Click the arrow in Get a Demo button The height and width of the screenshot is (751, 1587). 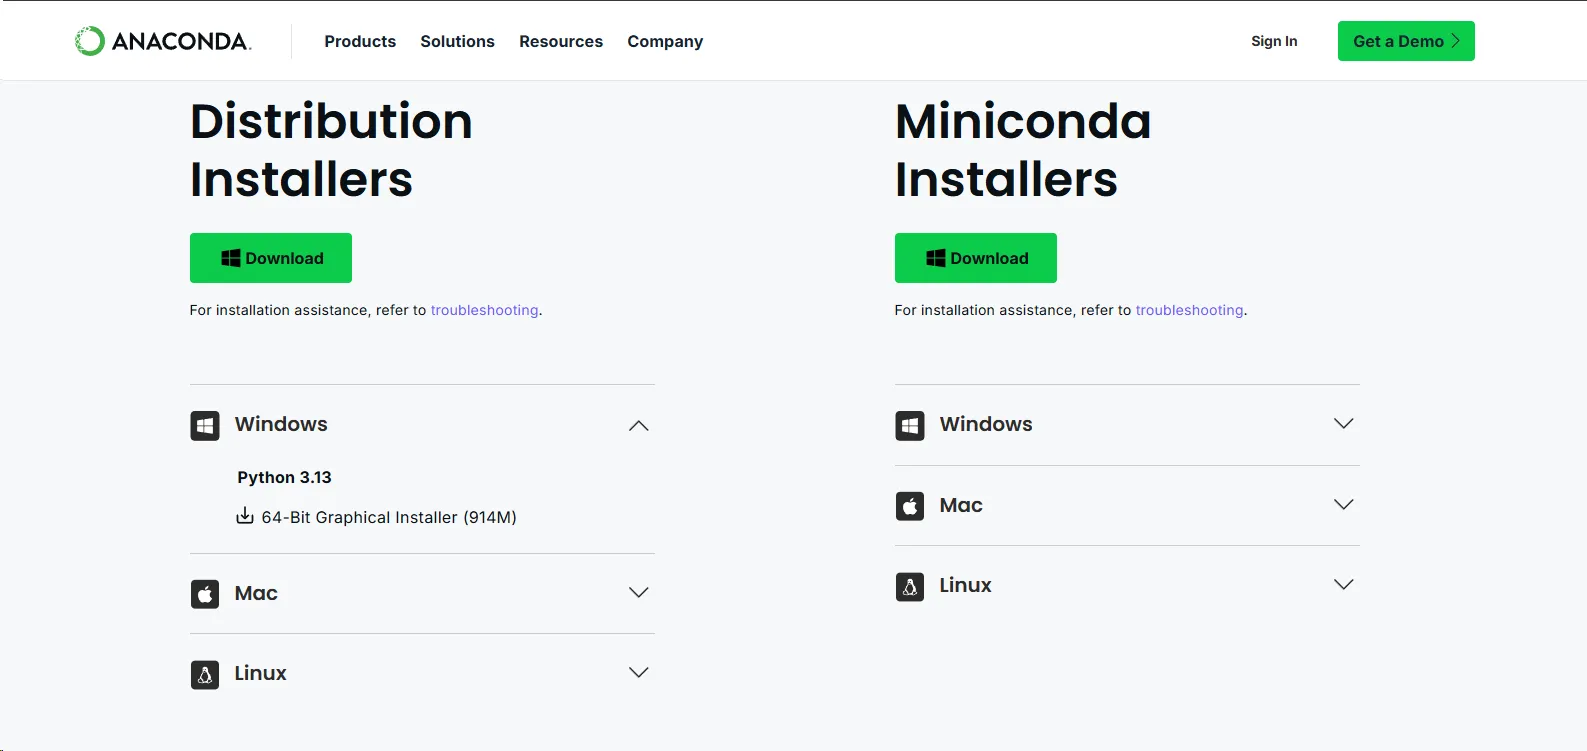click(x=1456, y=41)
